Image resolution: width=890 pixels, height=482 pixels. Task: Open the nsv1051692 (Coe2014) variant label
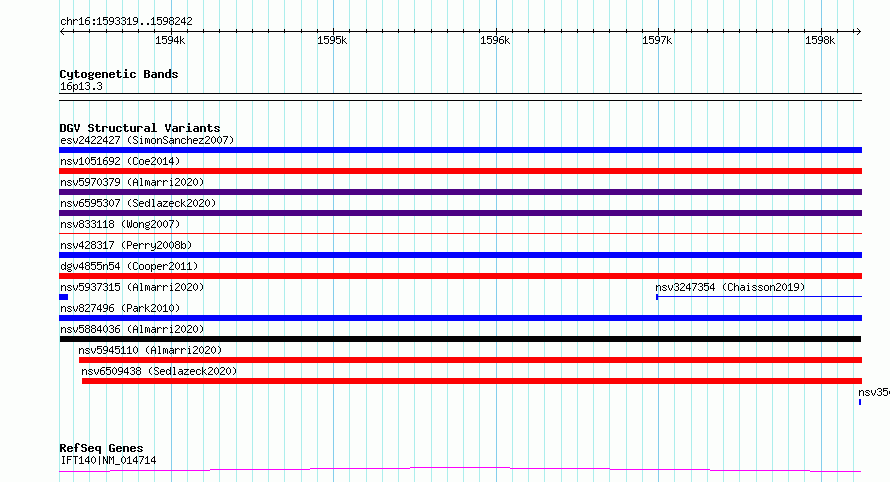click(x=120, y=161)
